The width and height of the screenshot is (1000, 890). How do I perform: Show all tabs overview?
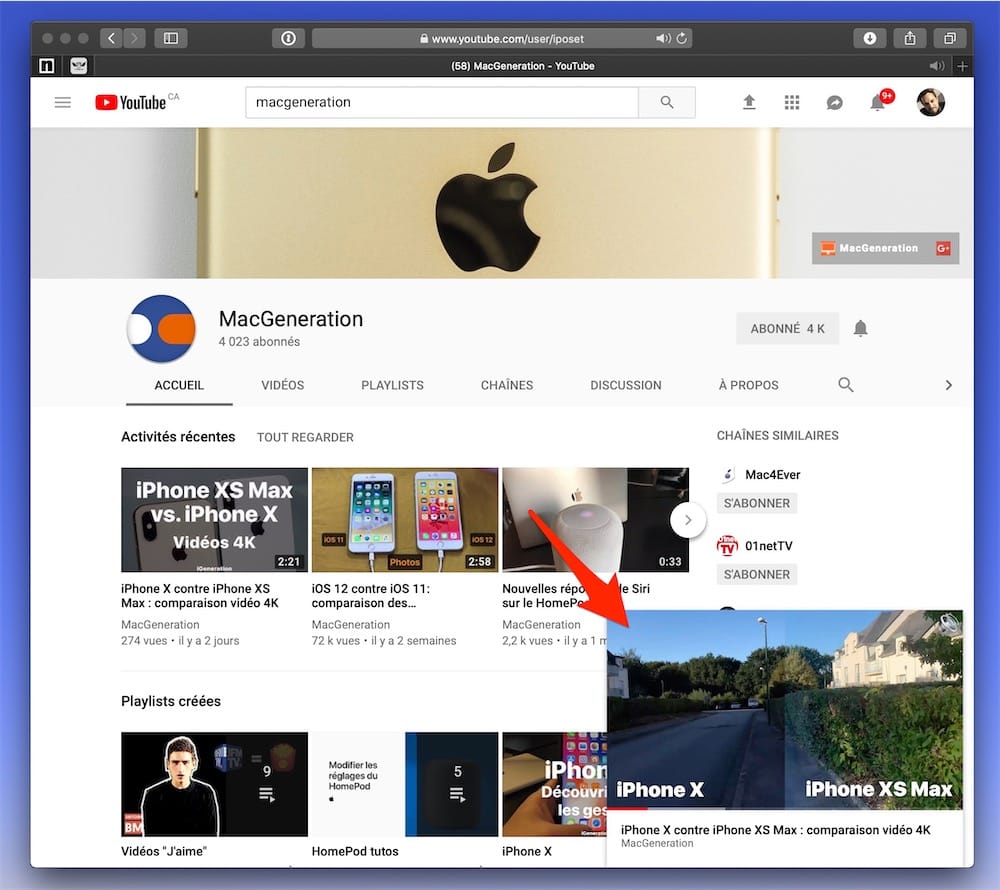pyautogui.click(x=950, y=38)
